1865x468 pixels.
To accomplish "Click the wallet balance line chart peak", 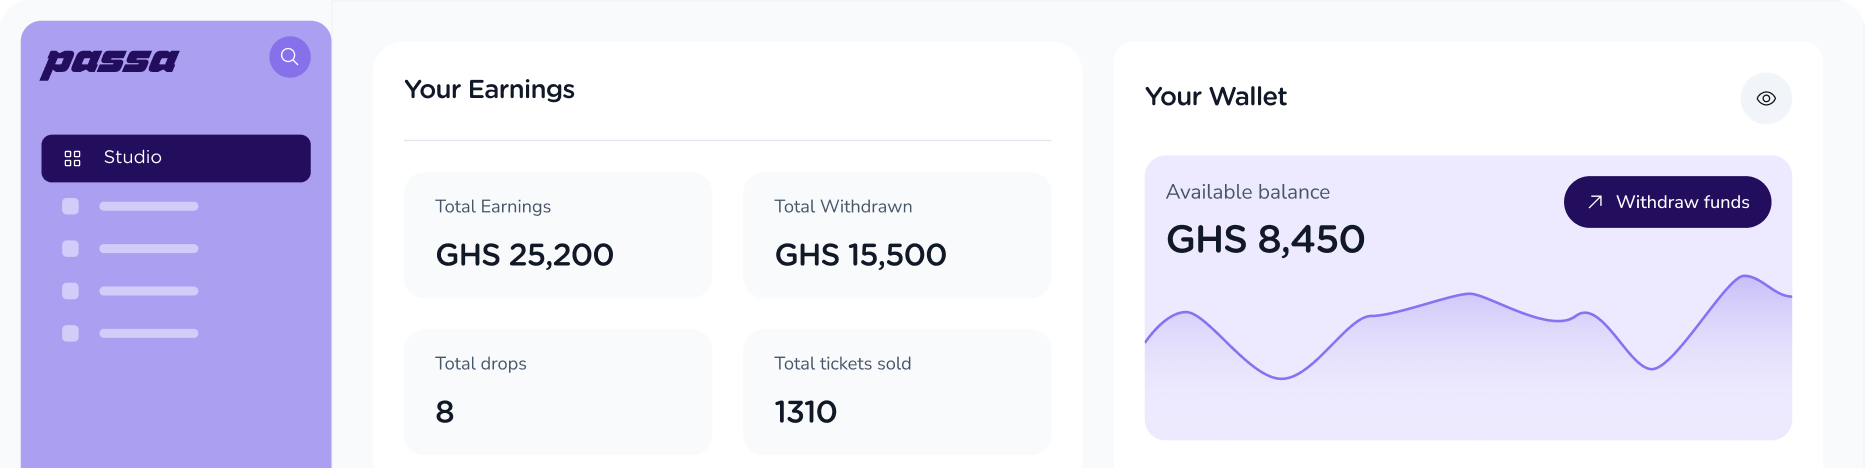I will click(x=1746, y=276).
